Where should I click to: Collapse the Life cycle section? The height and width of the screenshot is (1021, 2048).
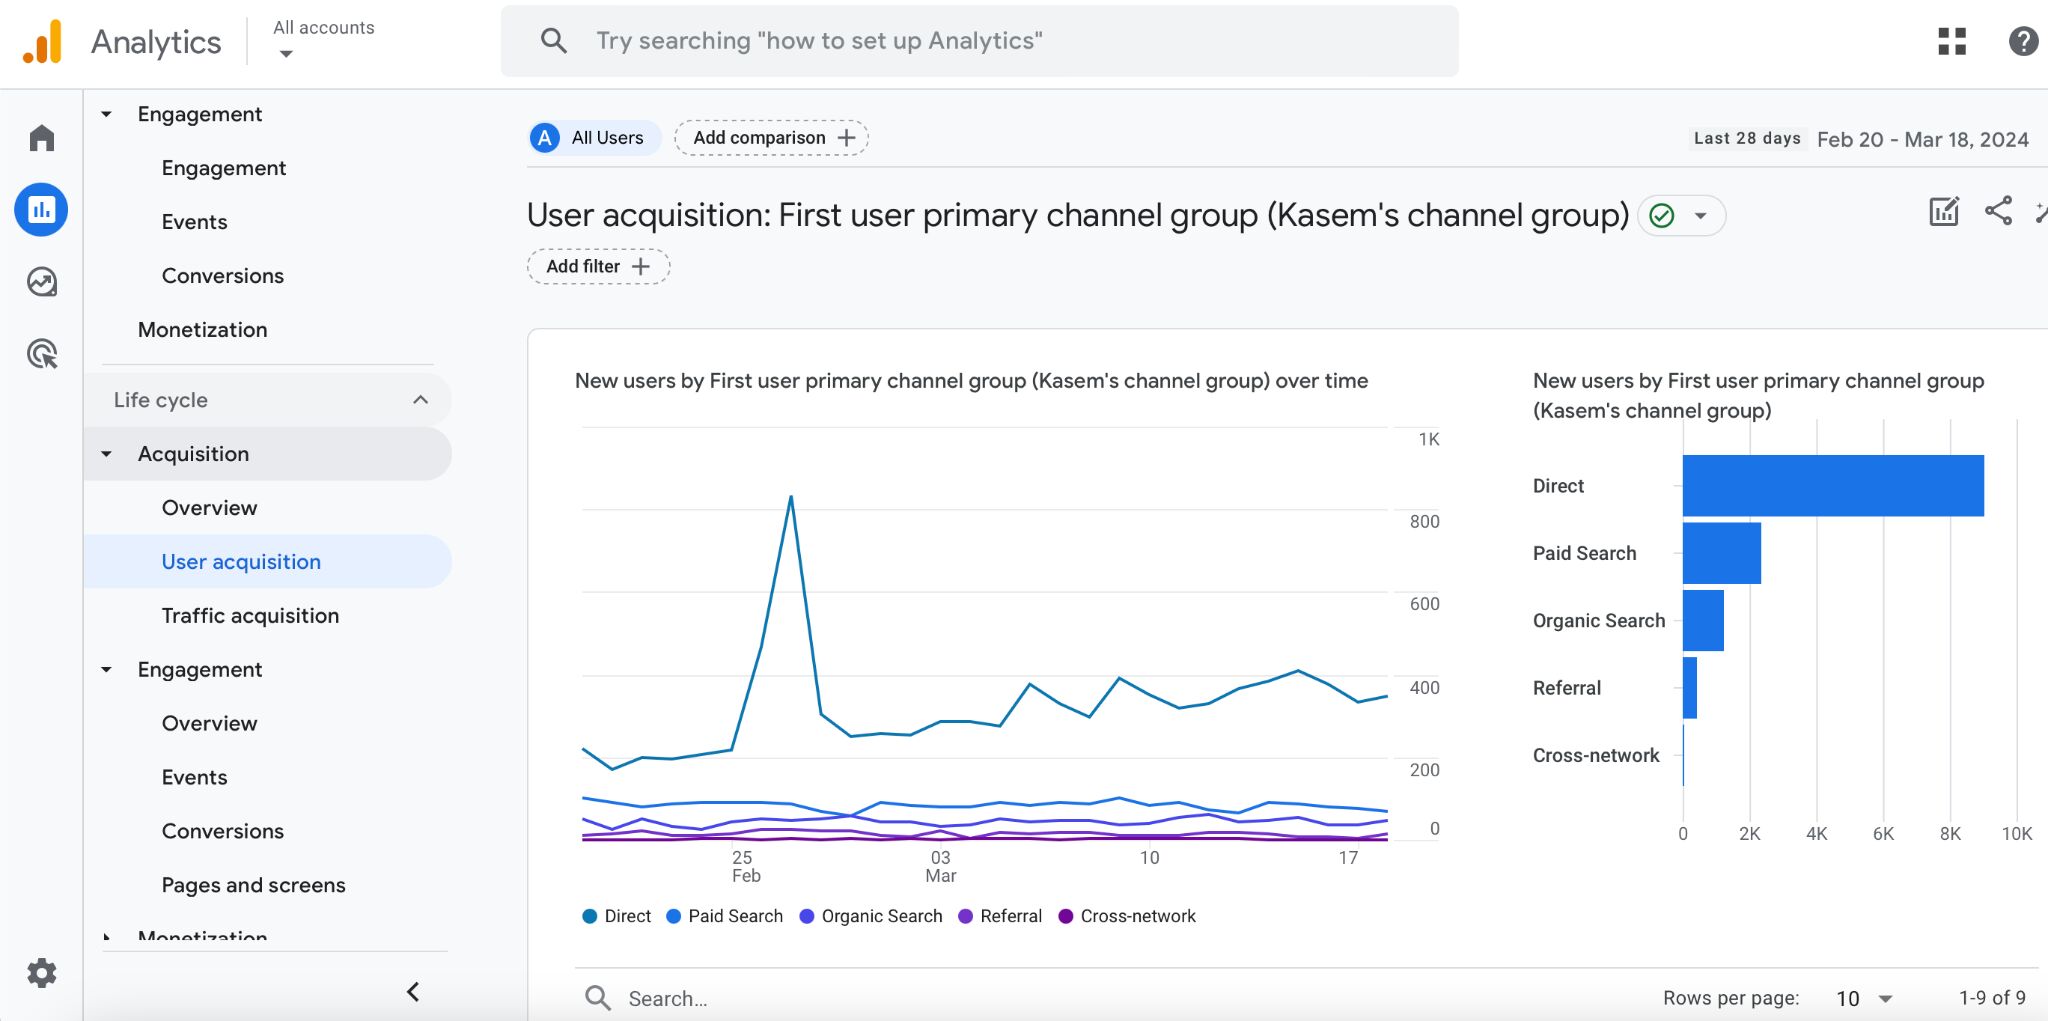coord(420,399)
